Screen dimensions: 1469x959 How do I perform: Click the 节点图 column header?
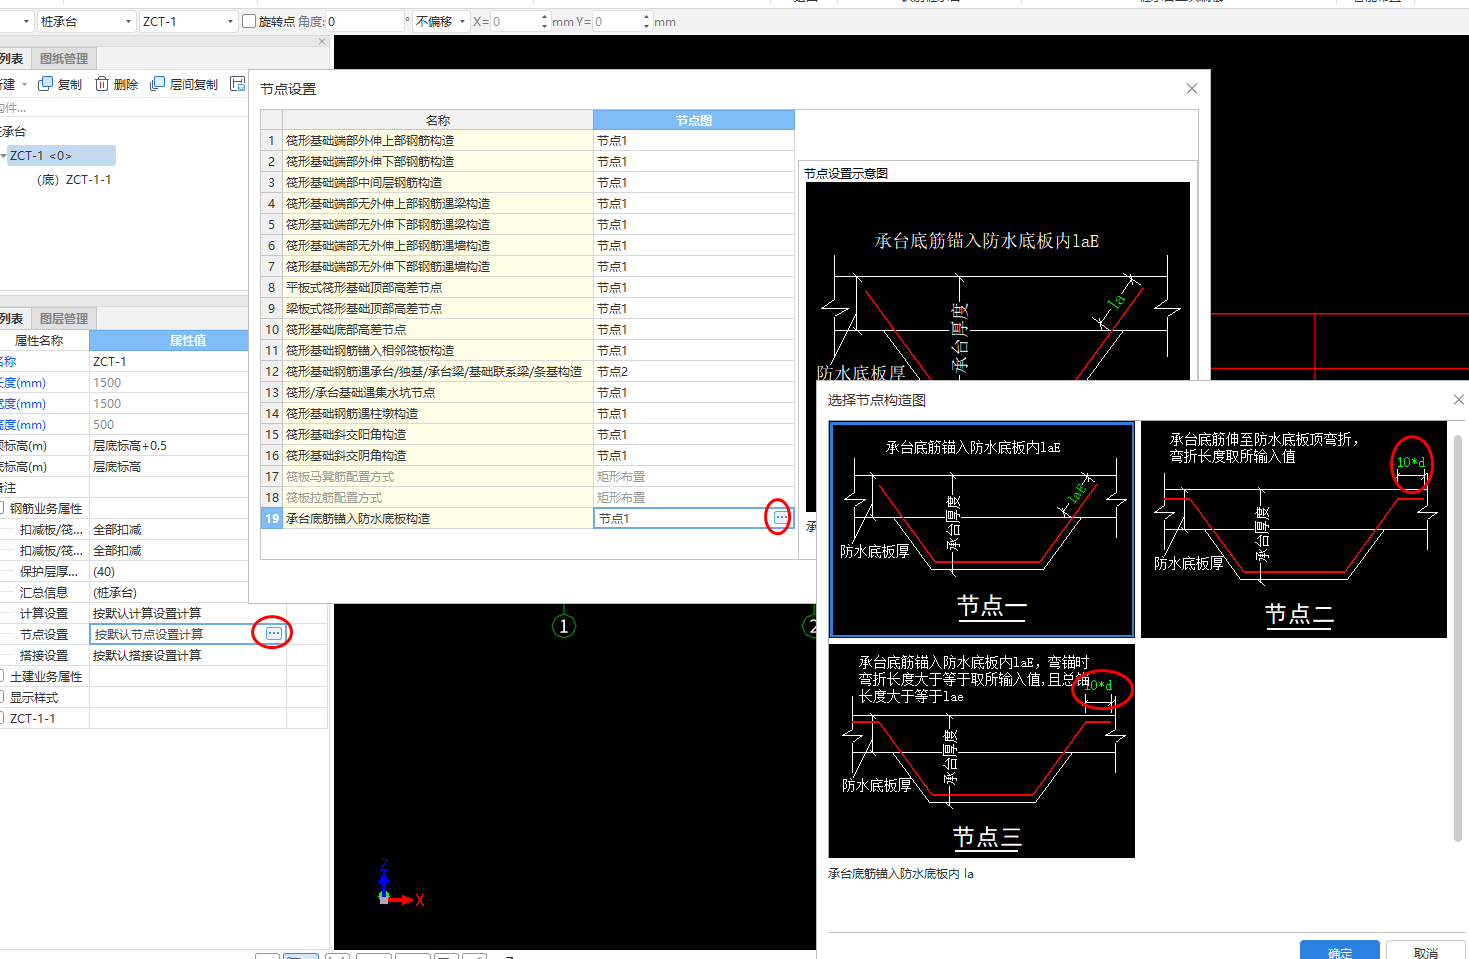click(x=694, y=120)
